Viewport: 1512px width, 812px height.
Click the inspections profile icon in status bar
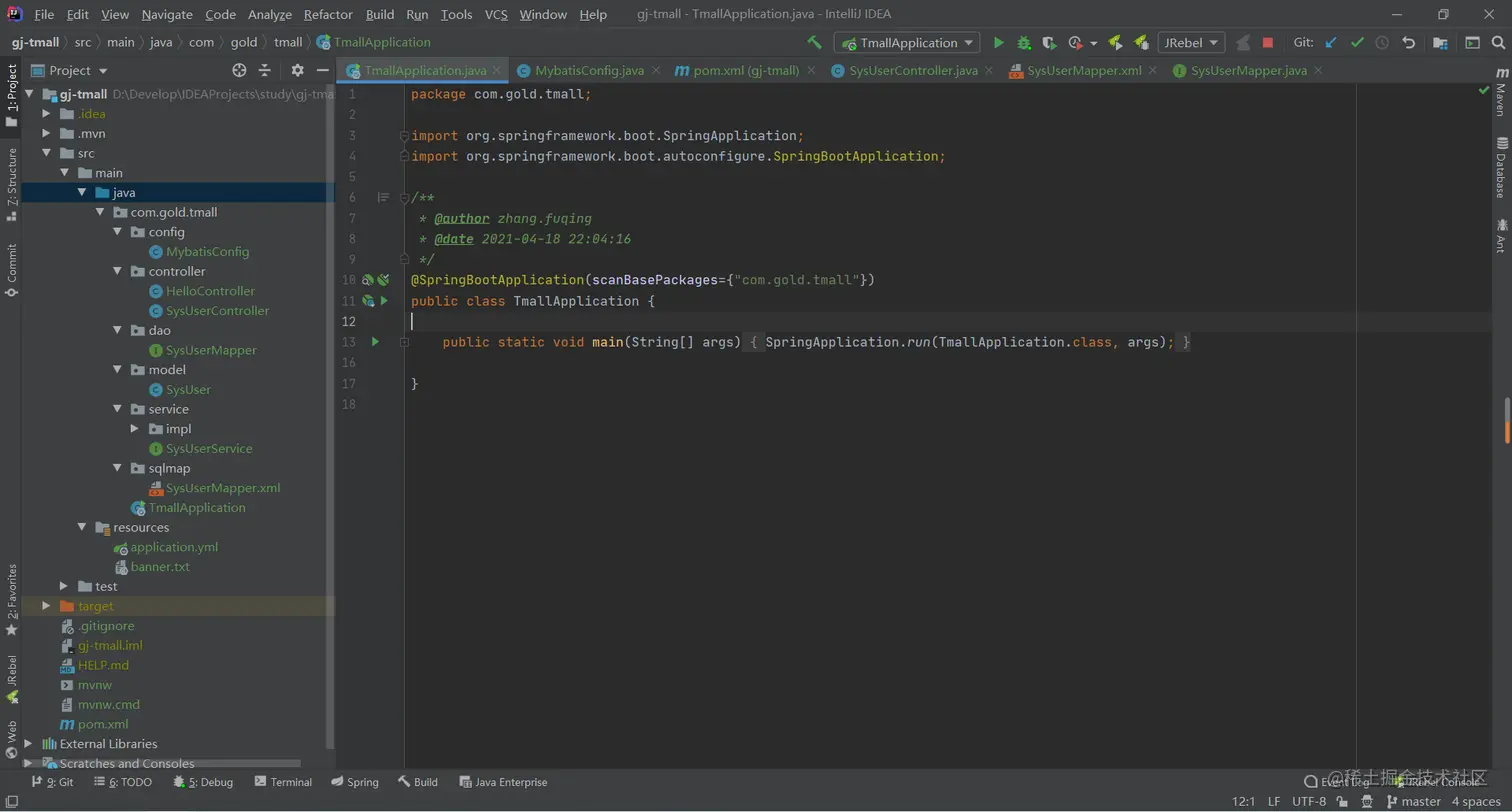click(x=1365, y=801)
